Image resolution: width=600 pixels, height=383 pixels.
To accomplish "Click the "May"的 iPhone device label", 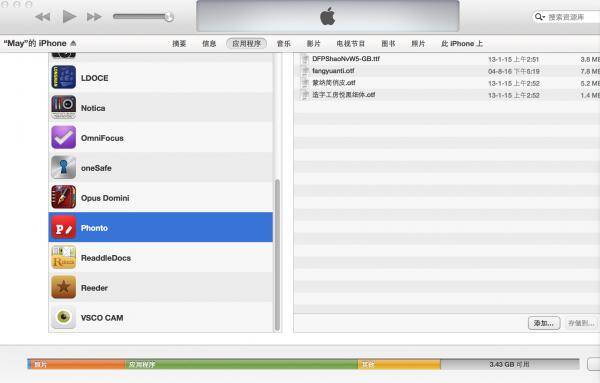I will click(35, 43).
